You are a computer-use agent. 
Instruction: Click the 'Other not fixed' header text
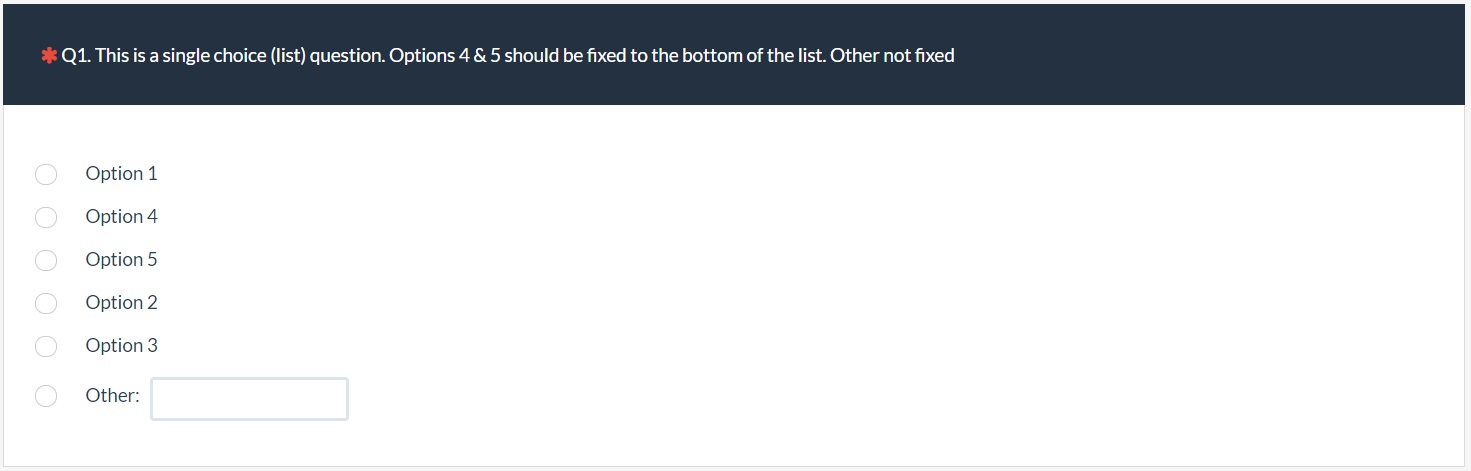[892, 56]
